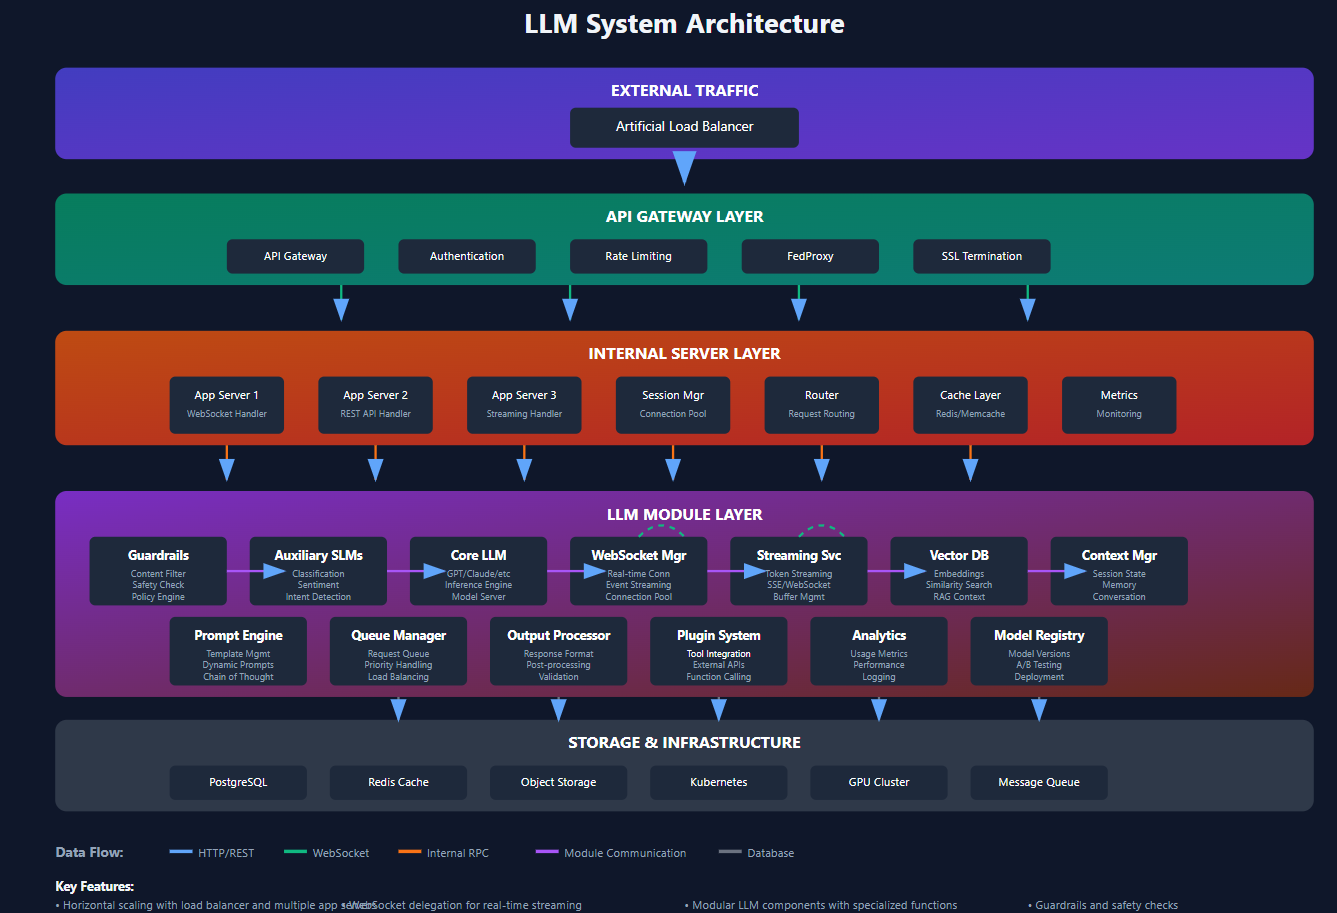Click the Kubernetes box

coord(718,782)
